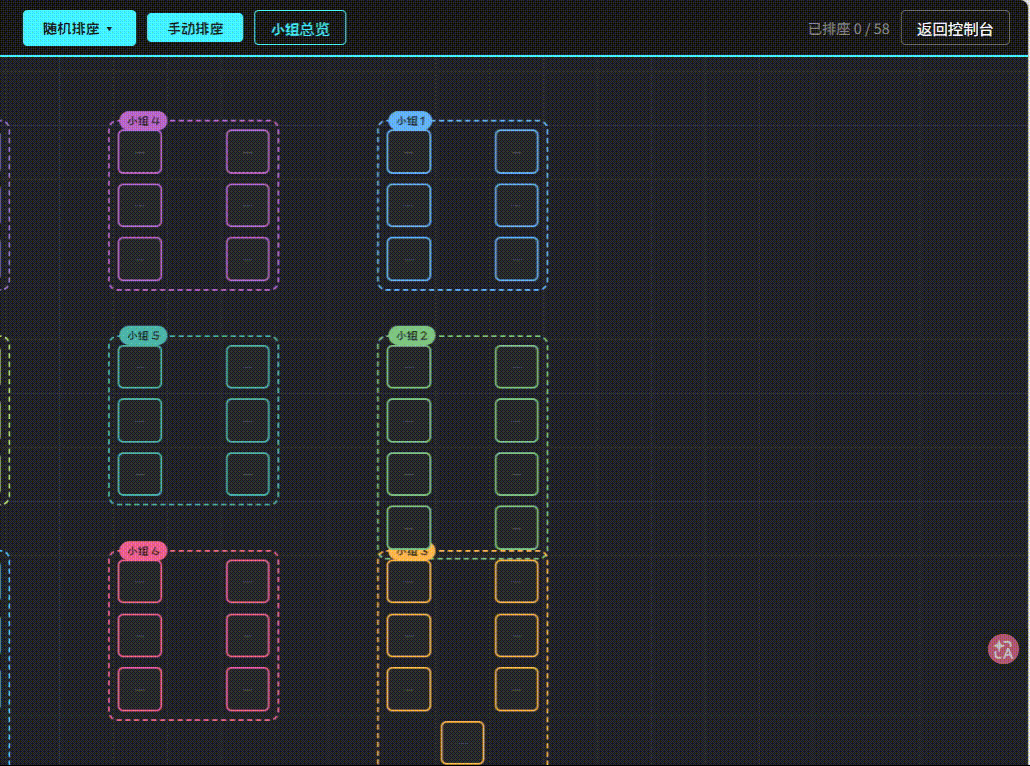Pick the top-left seat in 小组 4
This screenshot has height=766, width=1030.
140,152
